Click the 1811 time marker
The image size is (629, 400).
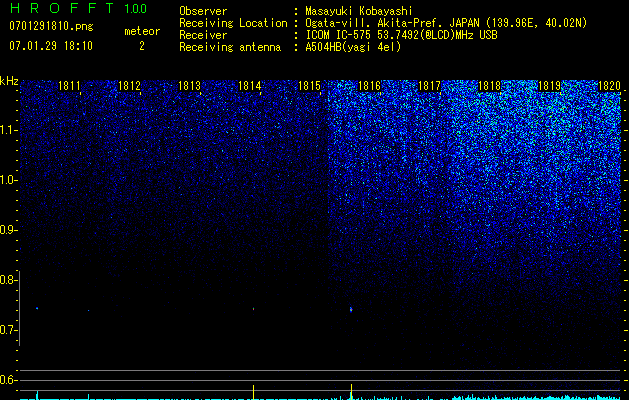(x=69, y=86)
